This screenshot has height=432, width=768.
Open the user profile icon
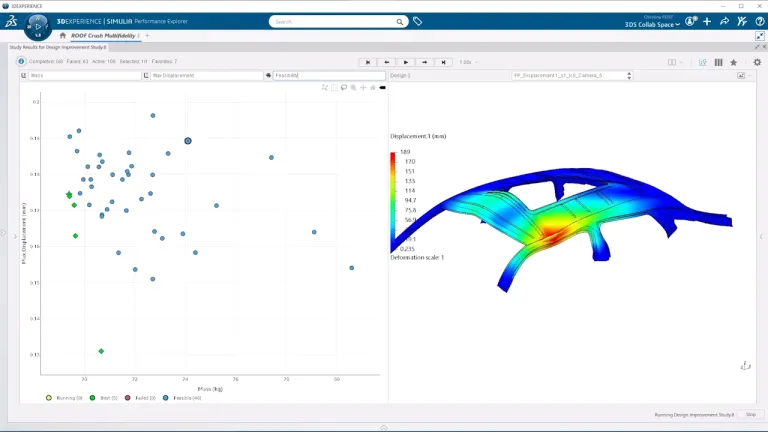coord(690,21)
